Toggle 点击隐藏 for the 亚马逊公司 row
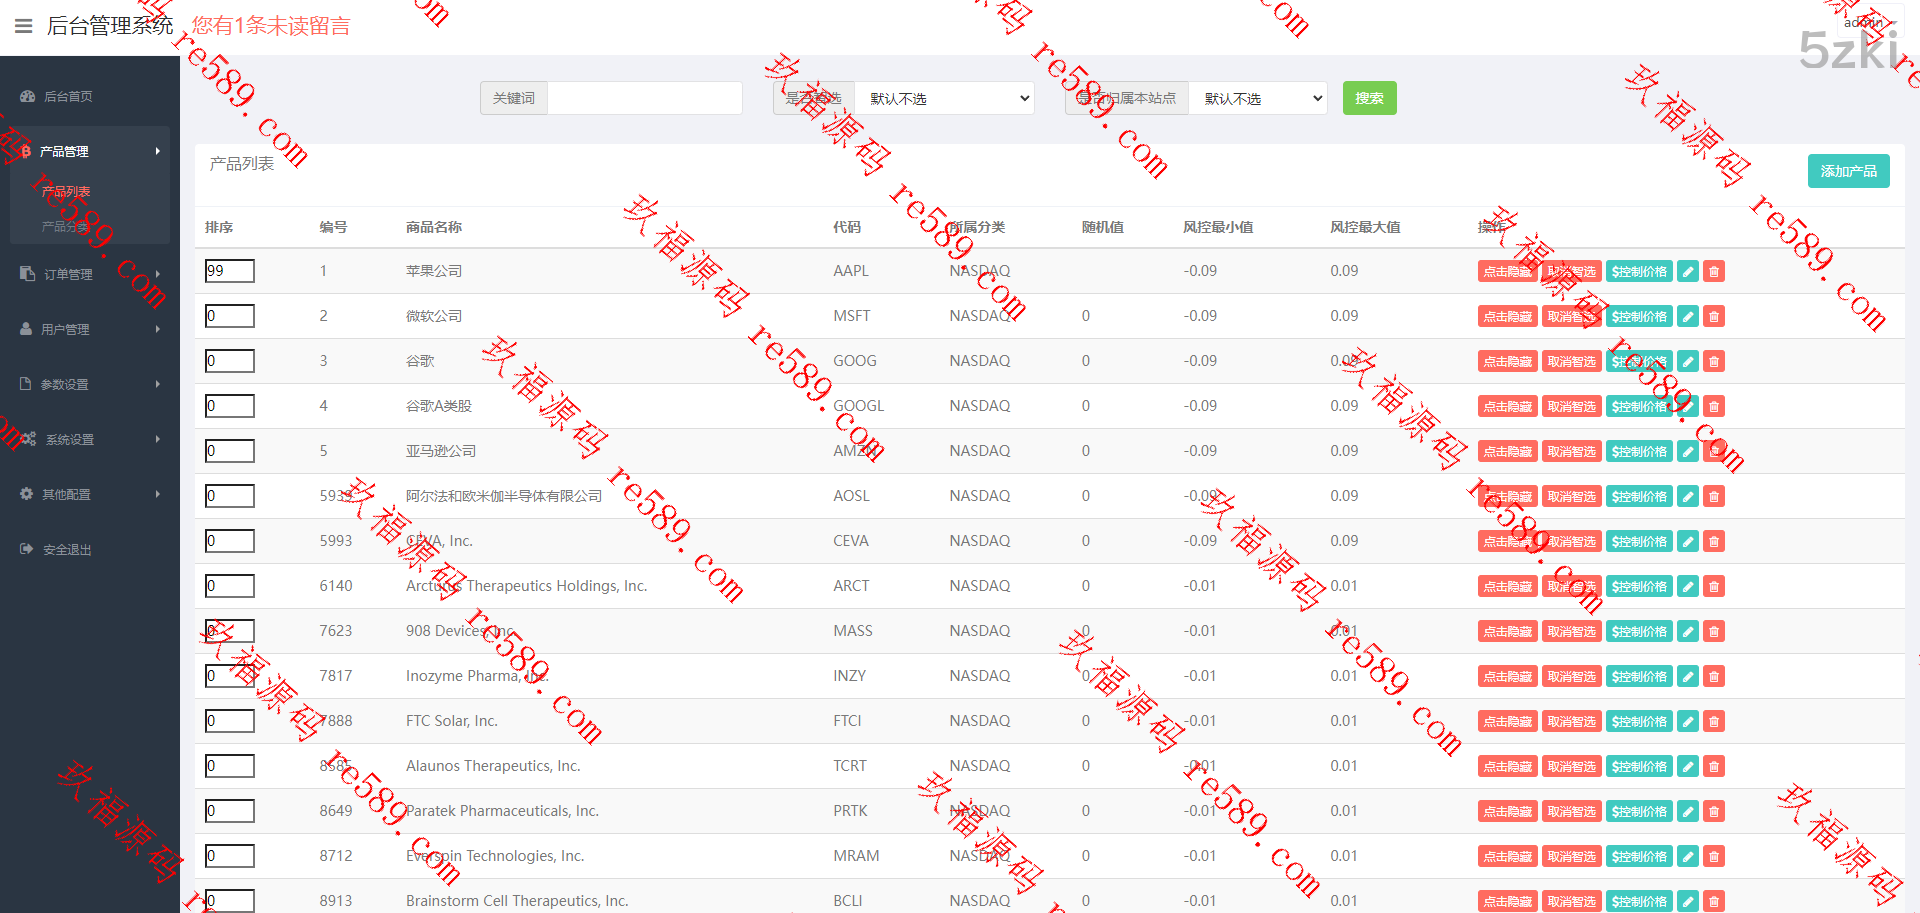 1507,452
